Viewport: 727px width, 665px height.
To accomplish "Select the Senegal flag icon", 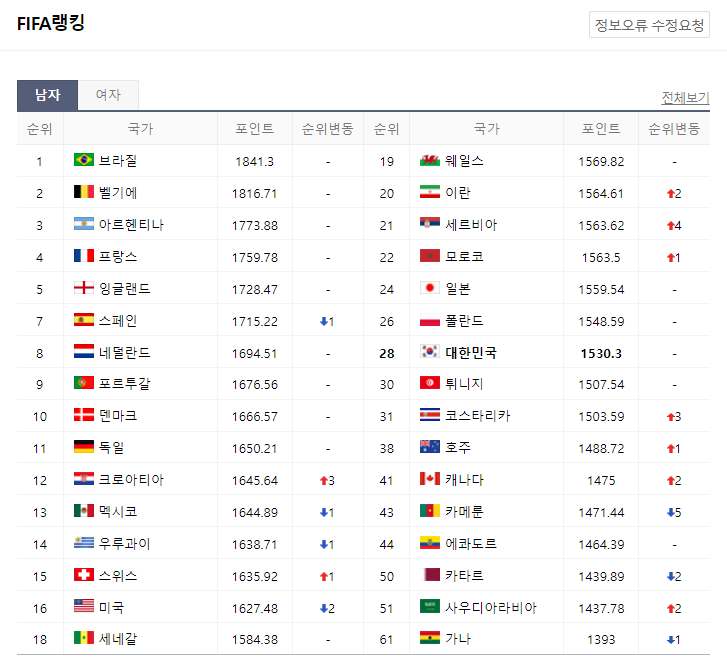I will (x=84, y=638).
